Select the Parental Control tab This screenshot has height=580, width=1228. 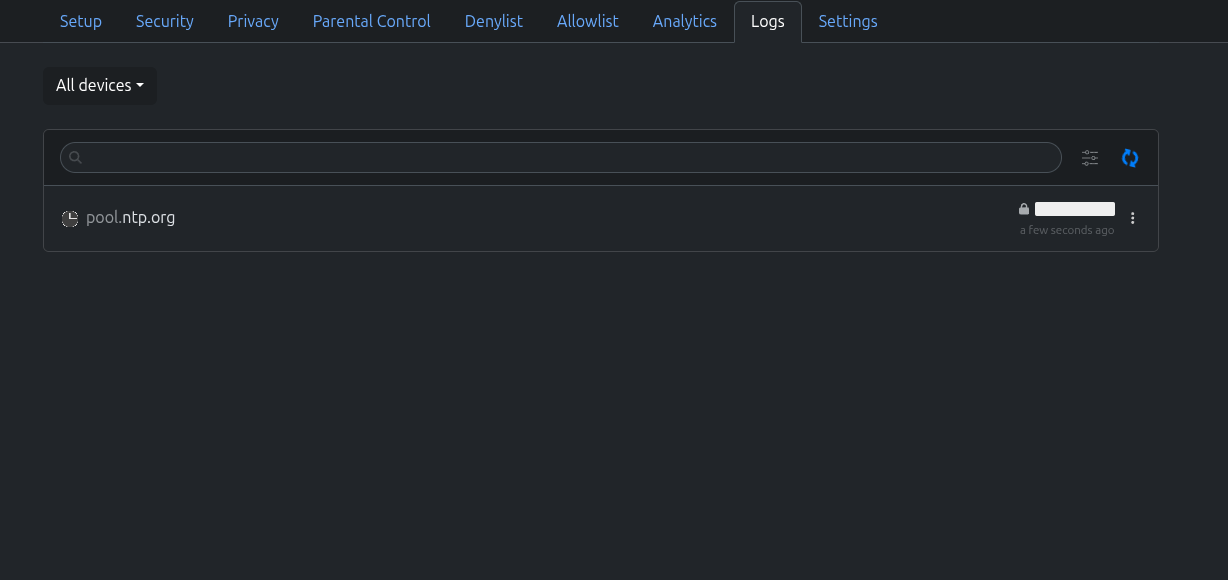click(372, 21)
